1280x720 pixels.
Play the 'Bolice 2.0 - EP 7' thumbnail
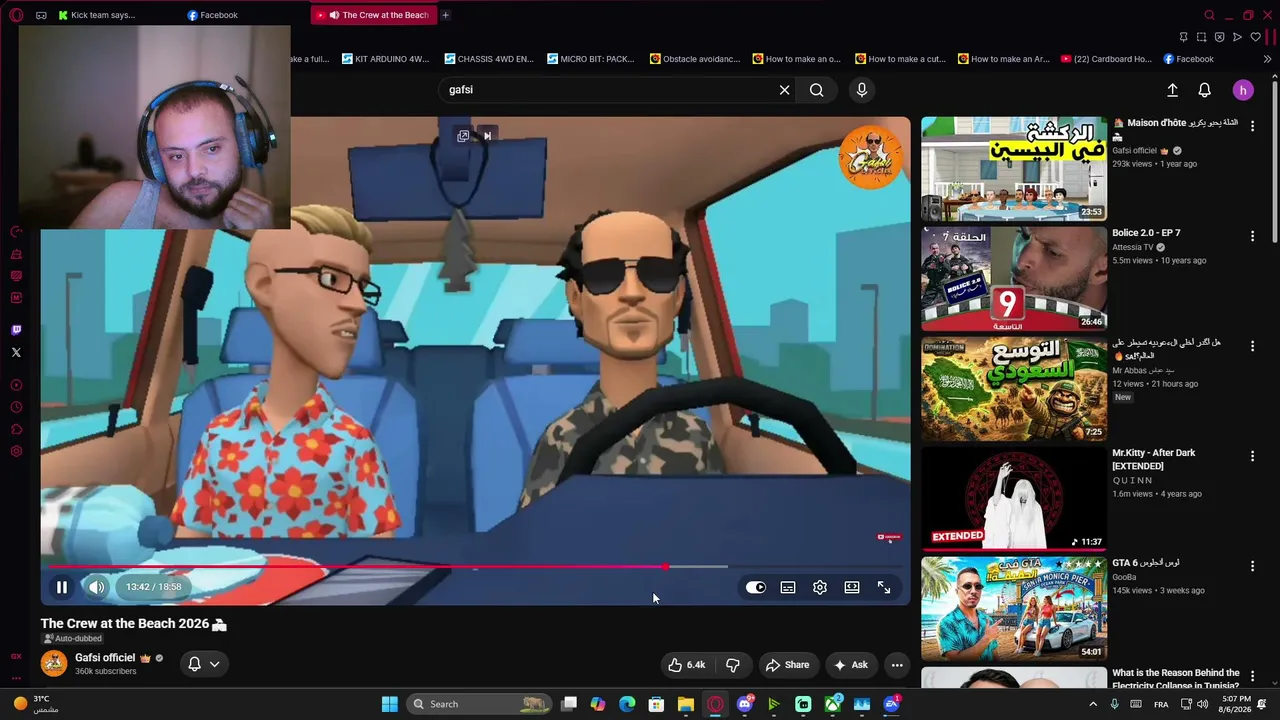(x=1014, y=279)
